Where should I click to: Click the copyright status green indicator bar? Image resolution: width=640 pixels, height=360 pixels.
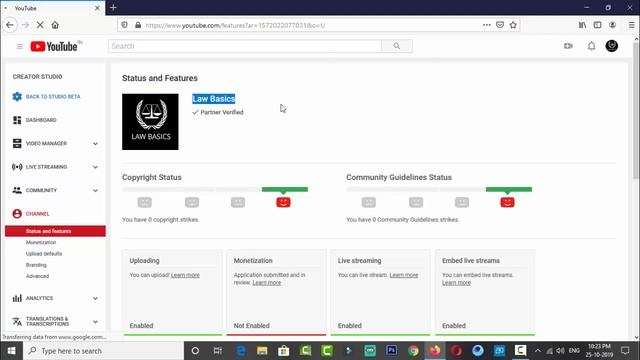[x=285, y=189]
